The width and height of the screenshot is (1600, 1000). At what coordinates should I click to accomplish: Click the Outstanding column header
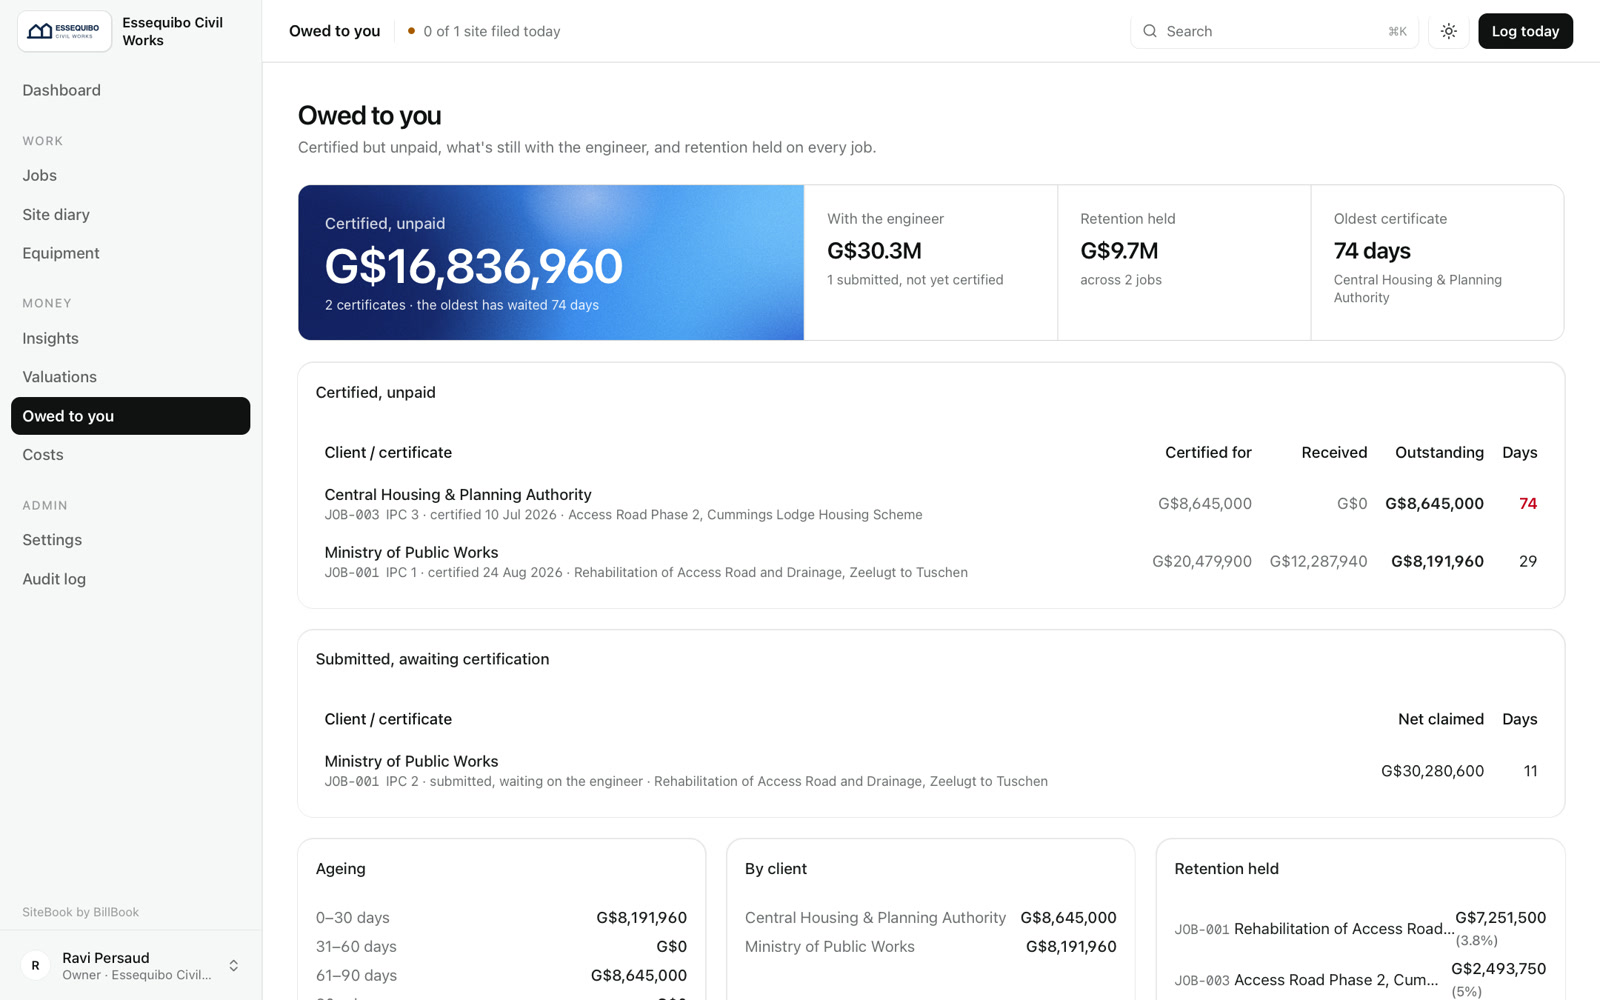1439,453
